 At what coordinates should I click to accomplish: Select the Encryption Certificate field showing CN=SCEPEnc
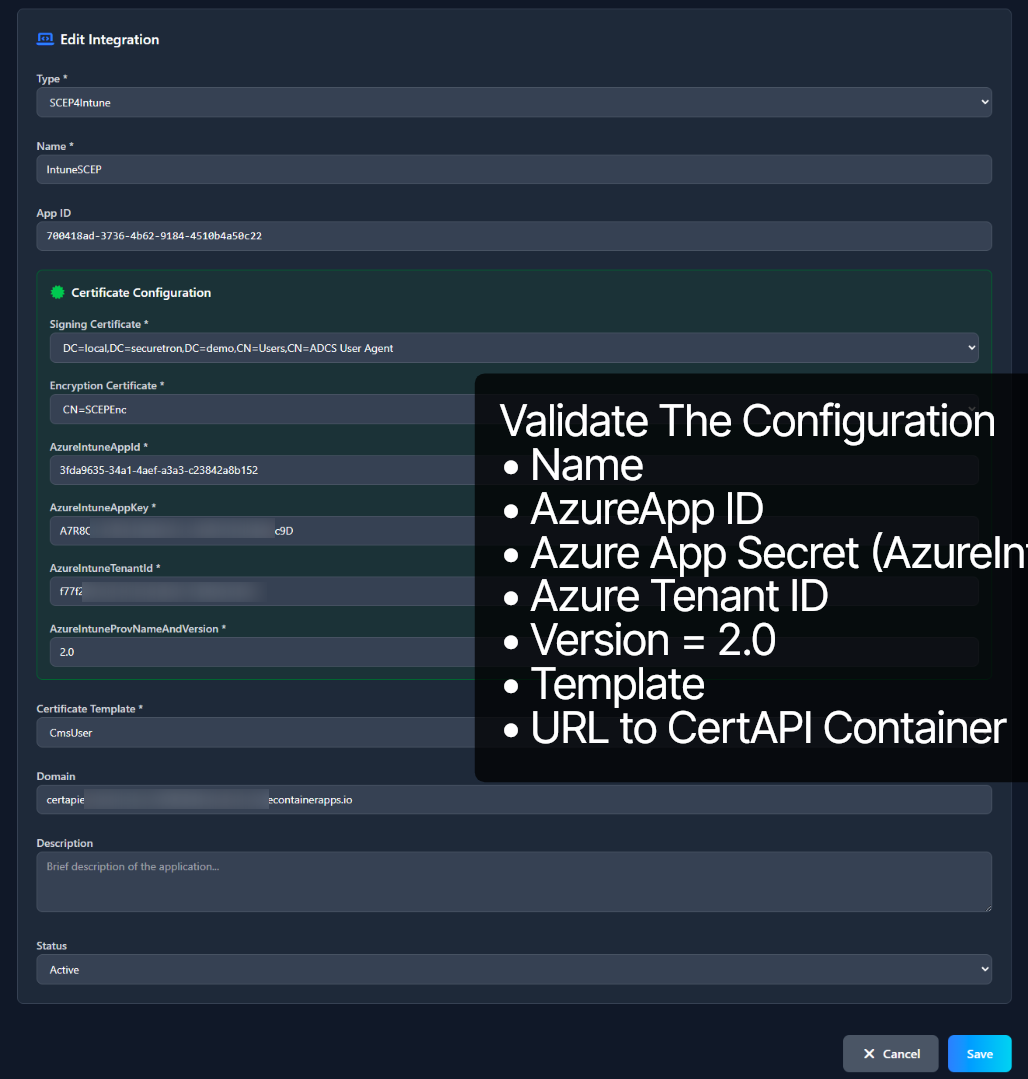coord(250,409)
